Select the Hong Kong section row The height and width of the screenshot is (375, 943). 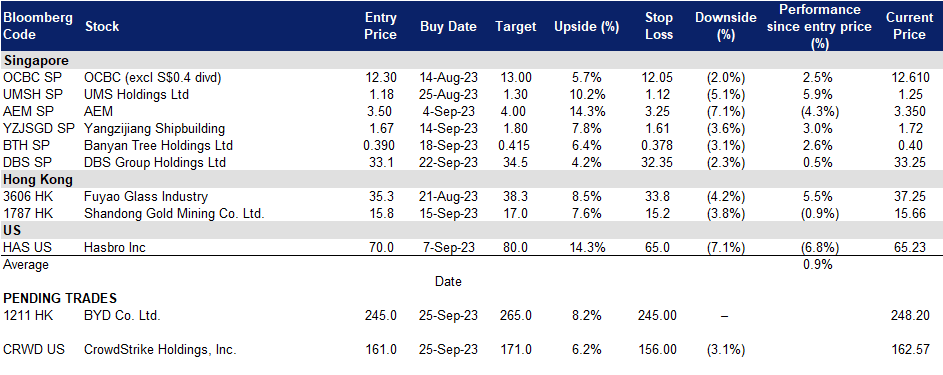[472, 179]
